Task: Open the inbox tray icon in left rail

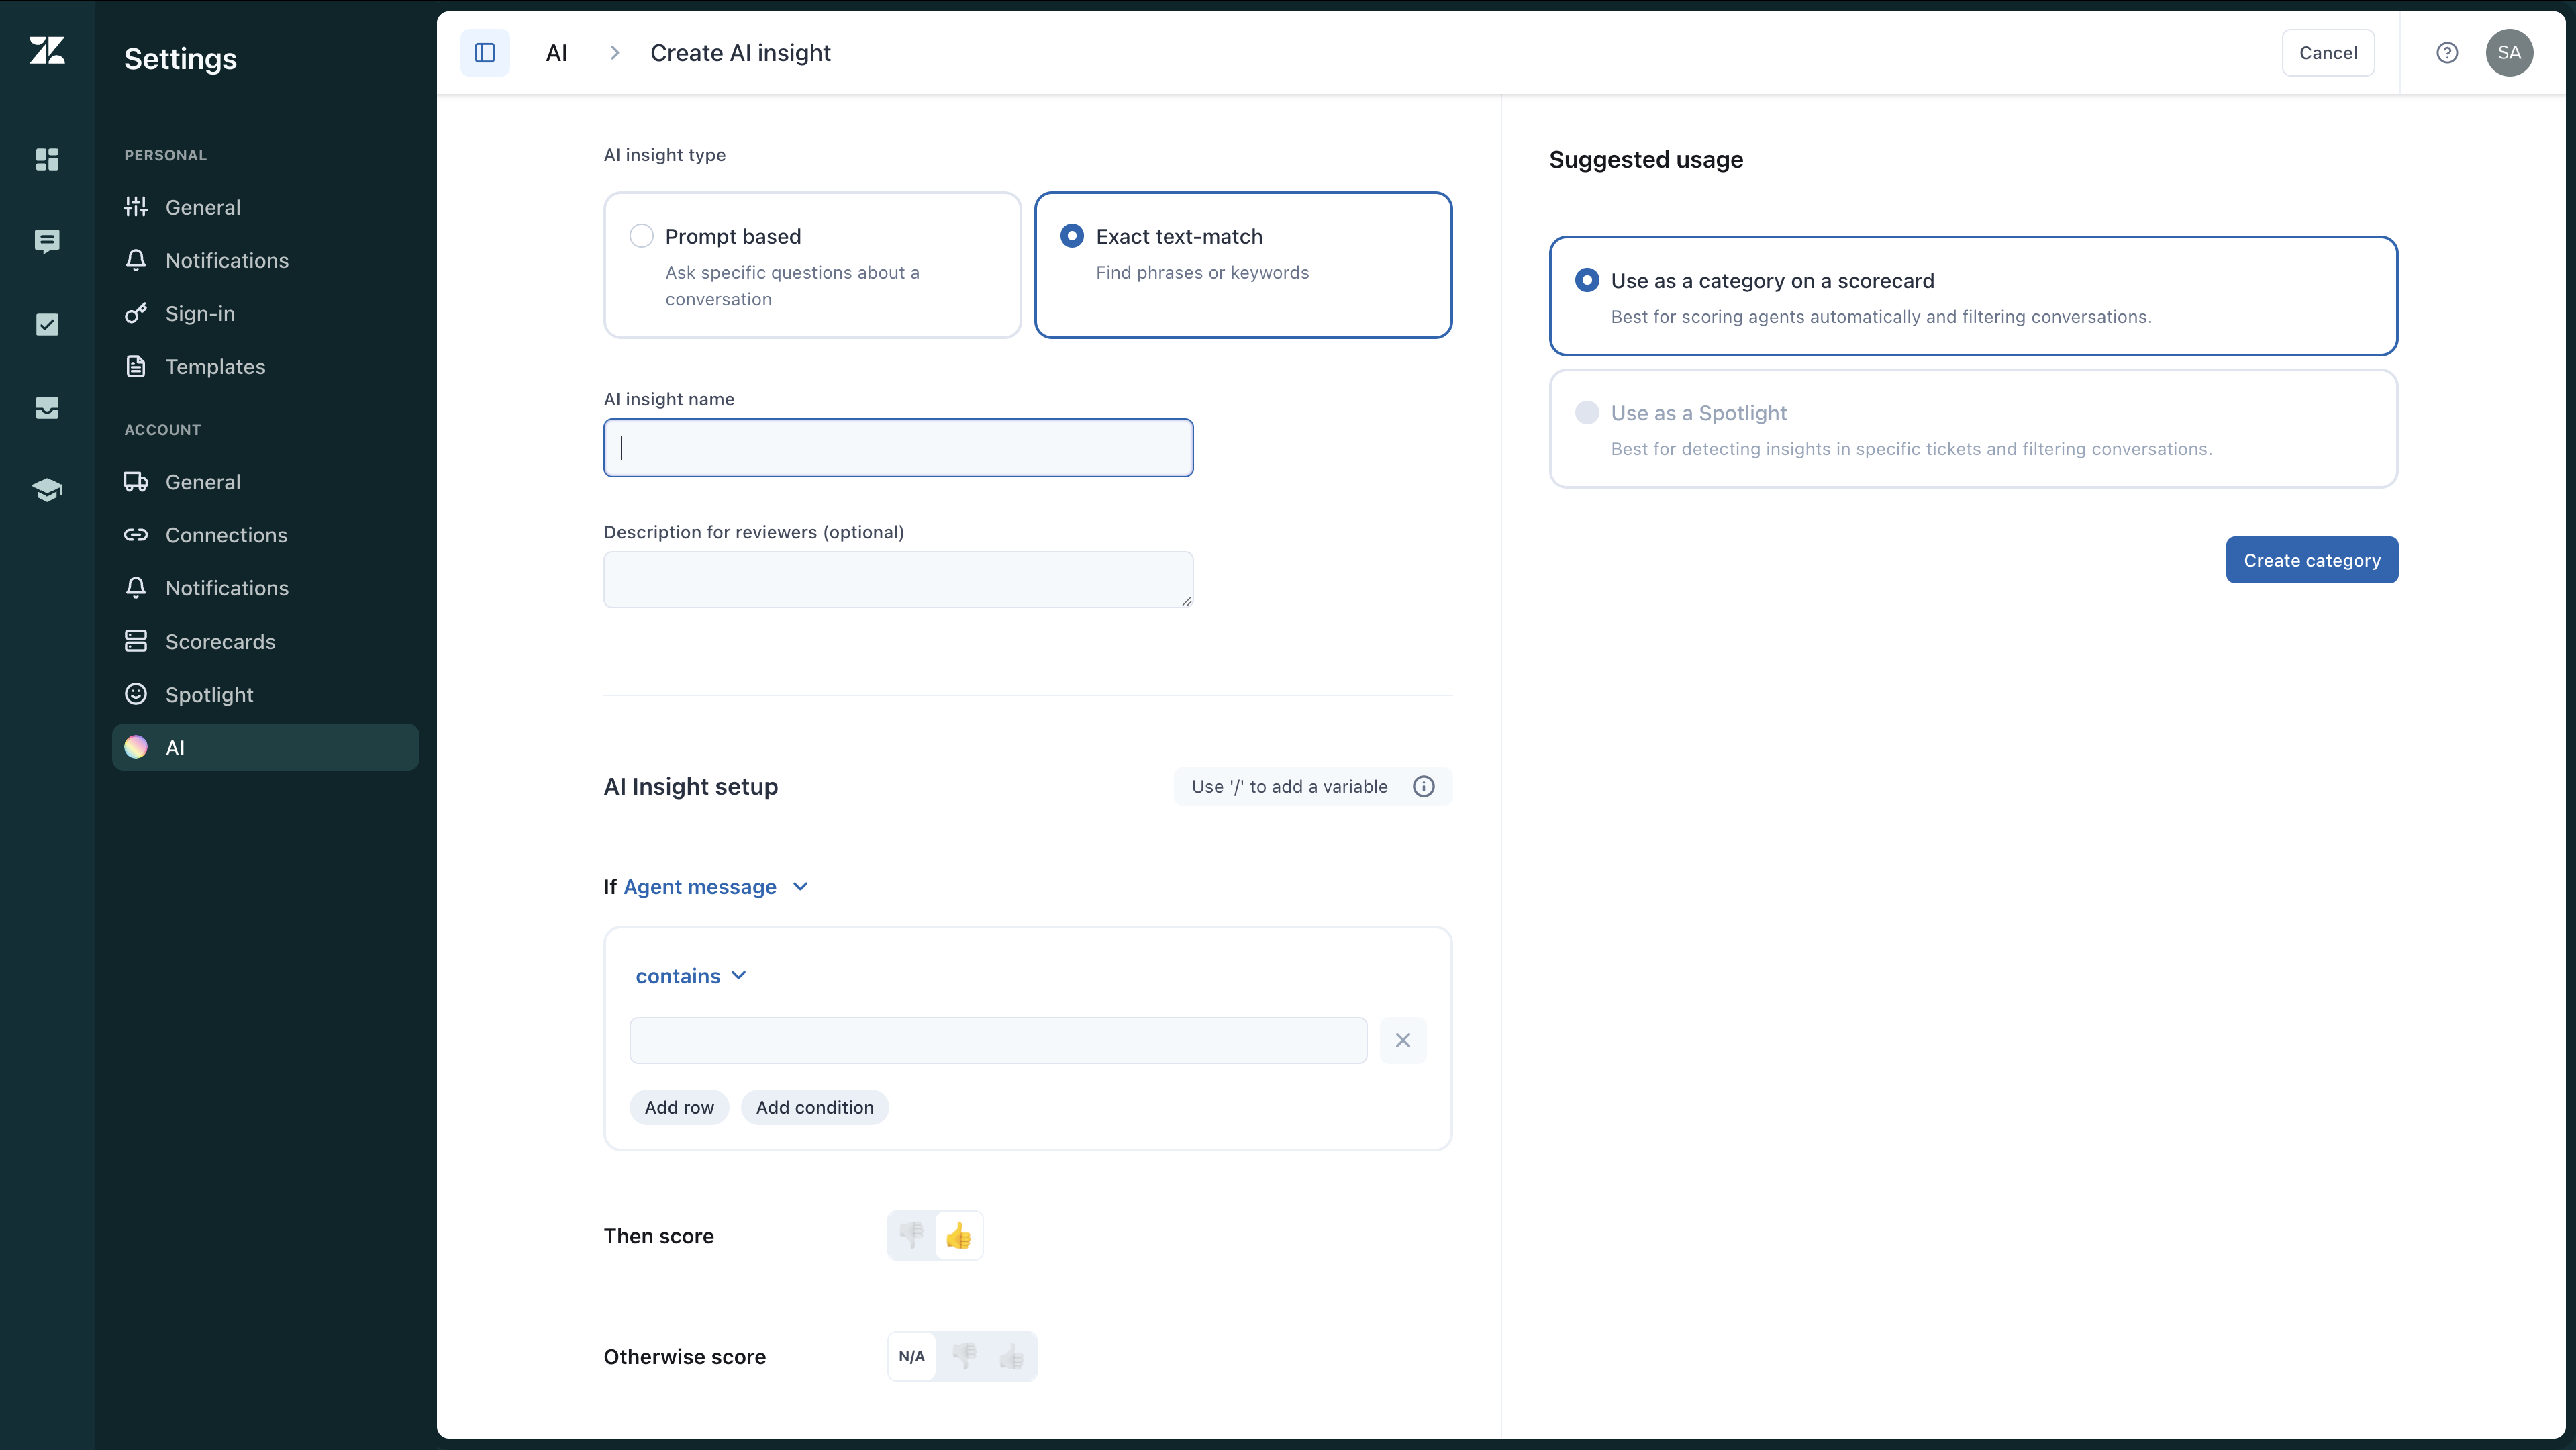Action: tap(47, 407)
